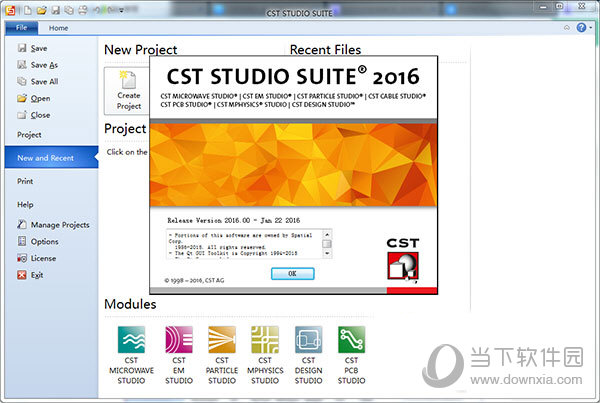Open the CST Particle Studio module
This screenshot has height=403, width=600.
(x=222, y=355)
